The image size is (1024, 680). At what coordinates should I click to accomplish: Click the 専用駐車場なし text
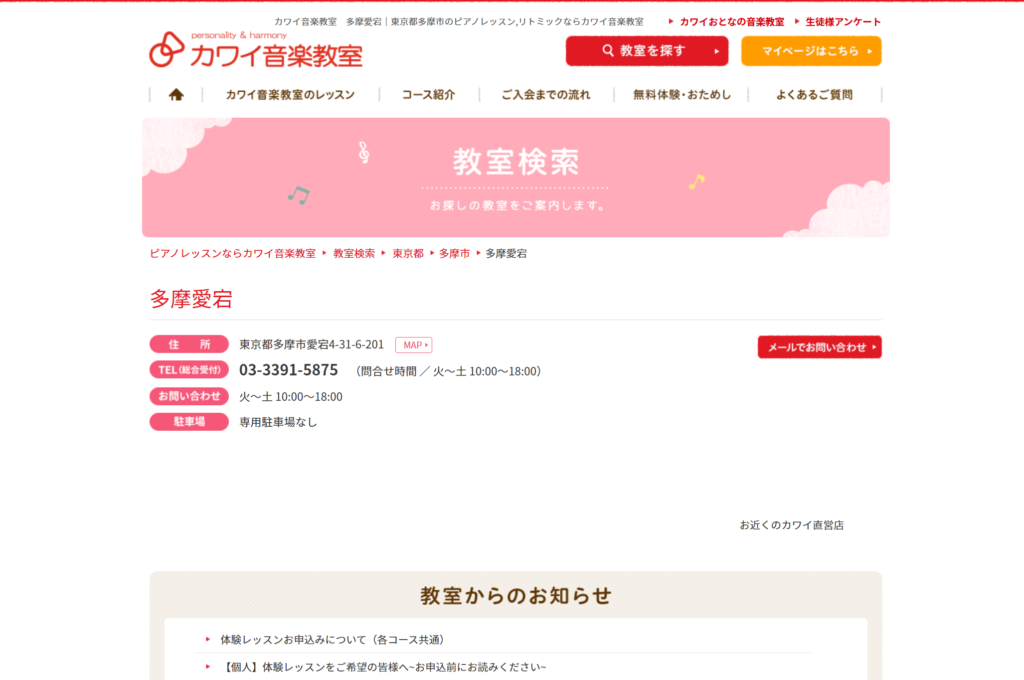[x=278, y=422]
